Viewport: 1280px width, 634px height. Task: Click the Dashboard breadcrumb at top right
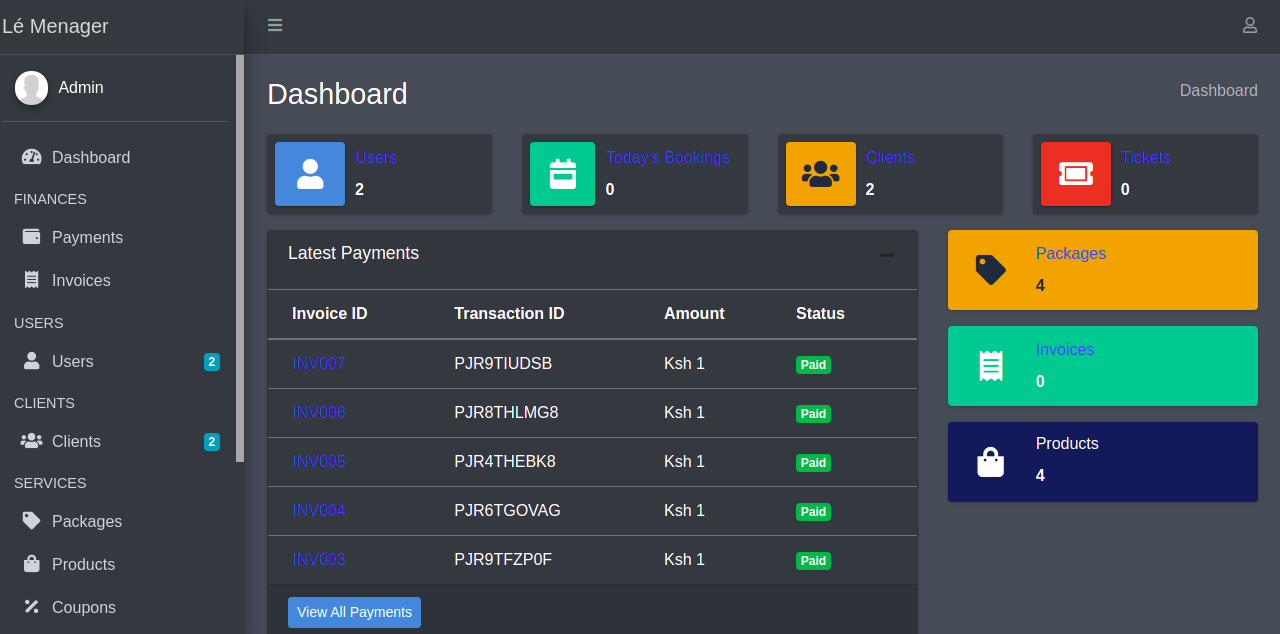click(x=1219, y=90)
